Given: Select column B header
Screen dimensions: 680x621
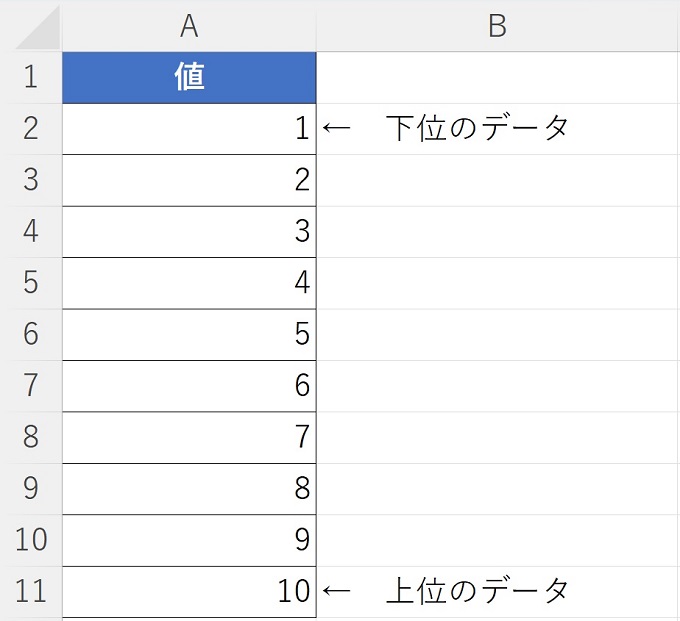Looking at the screenshot, I should tap(497, 27).
